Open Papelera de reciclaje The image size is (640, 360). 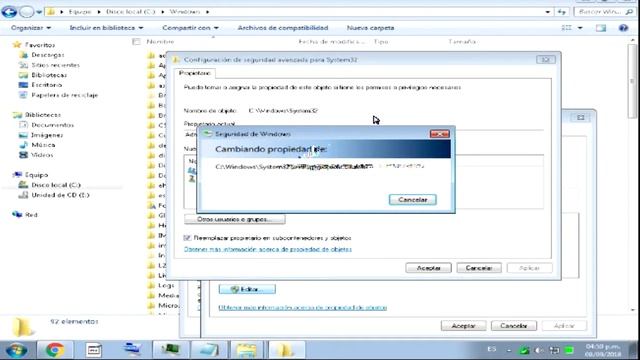pyautogui.click(x=64, y=95)
